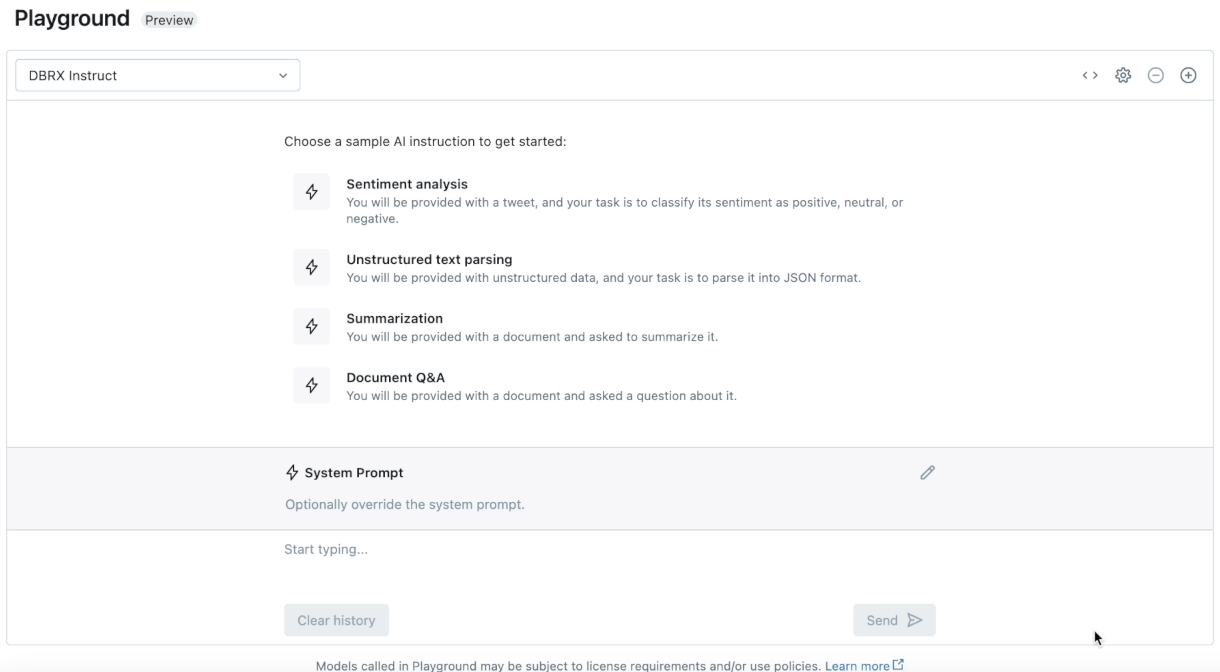The width and height of the screenshot is (1220, 672).
Task: Click the lightning icon beside Unstructured text parsing
Action: pos(311,267)
